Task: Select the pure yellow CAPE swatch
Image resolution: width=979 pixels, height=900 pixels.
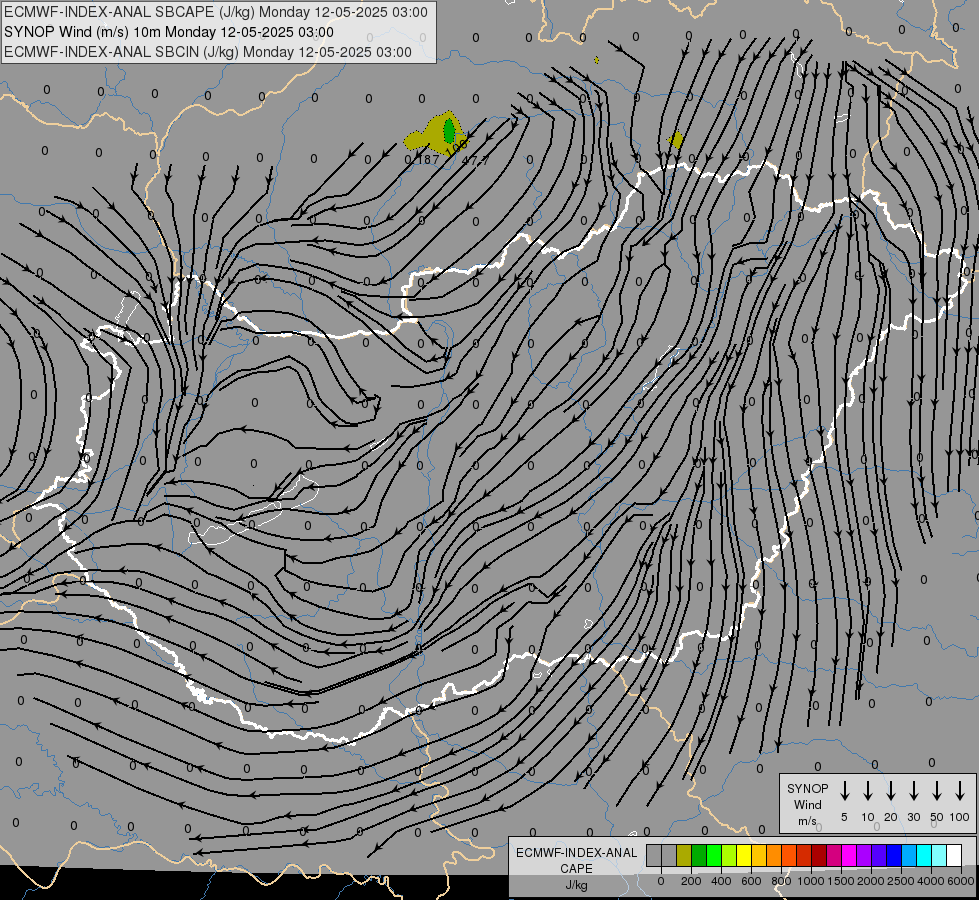Action: [744, 855]
